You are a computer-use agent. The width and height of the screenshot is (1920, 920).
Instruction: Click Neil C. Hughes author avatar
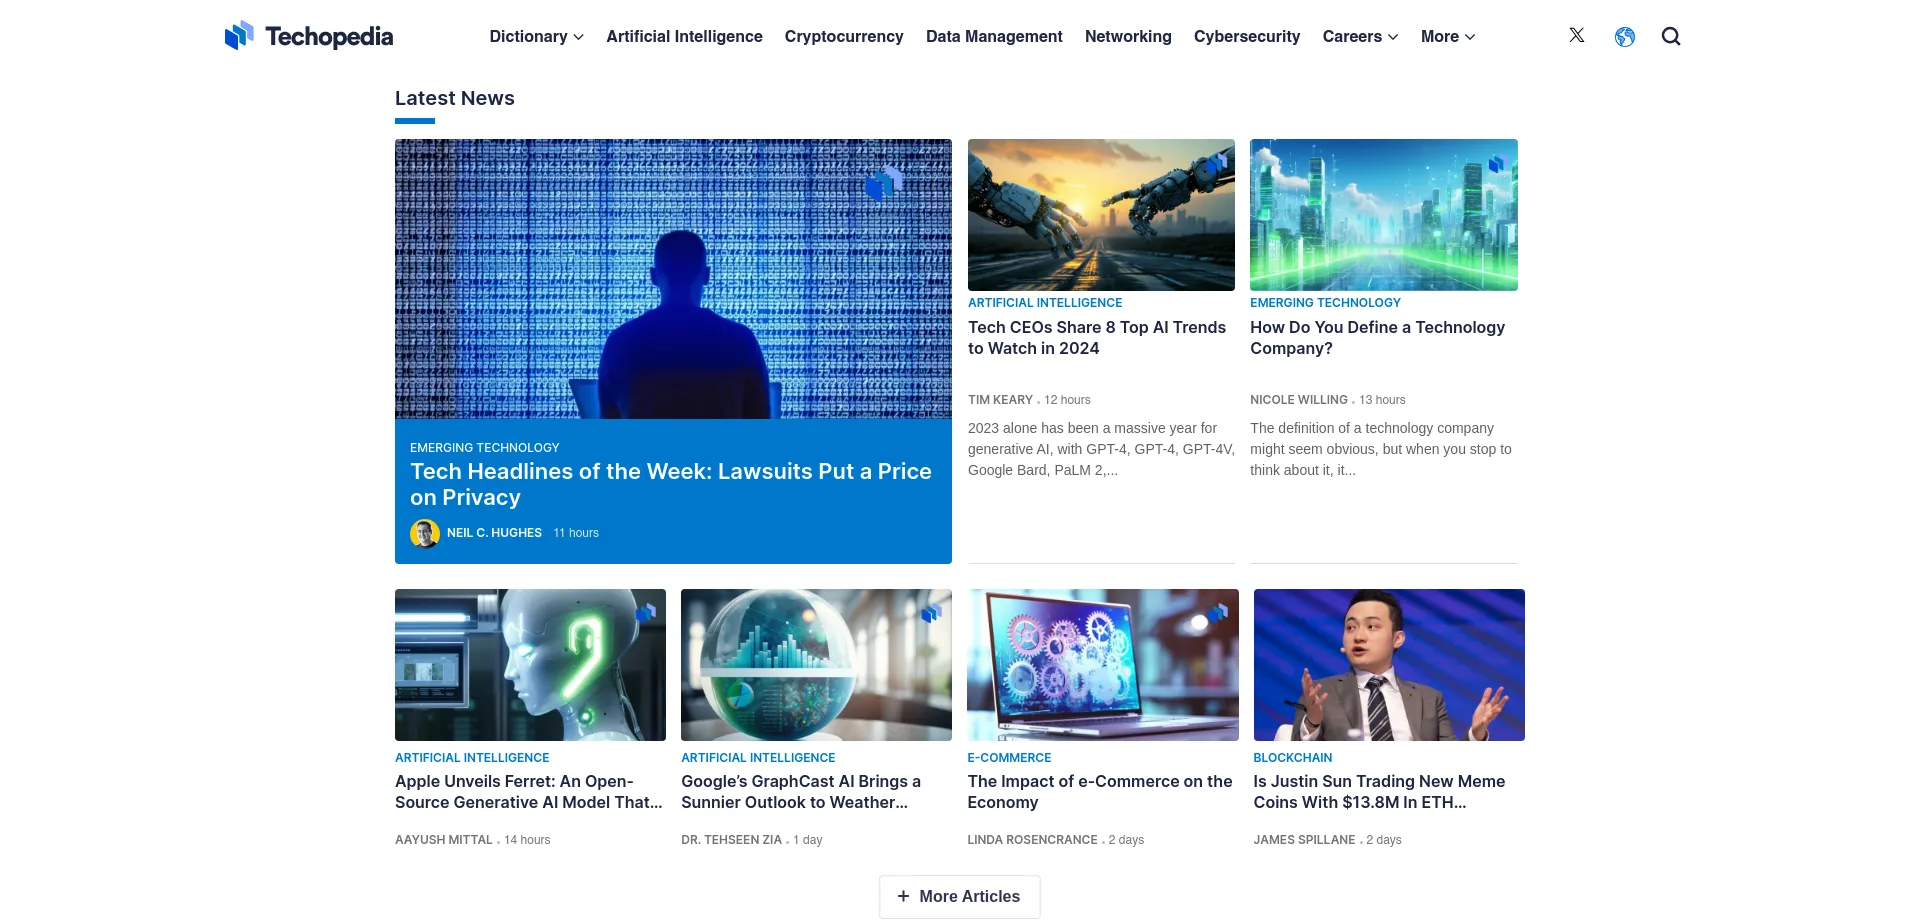click(x=425, y=533)
